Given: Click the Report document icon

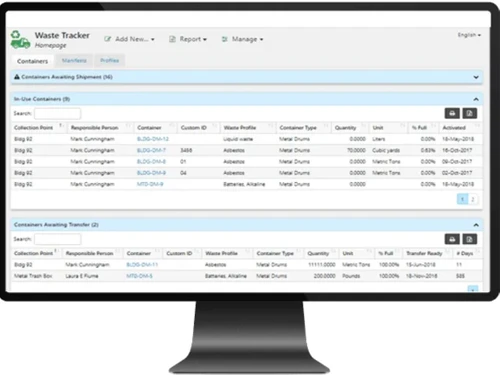Looking at the screenshot, I should tap(172, 39).
